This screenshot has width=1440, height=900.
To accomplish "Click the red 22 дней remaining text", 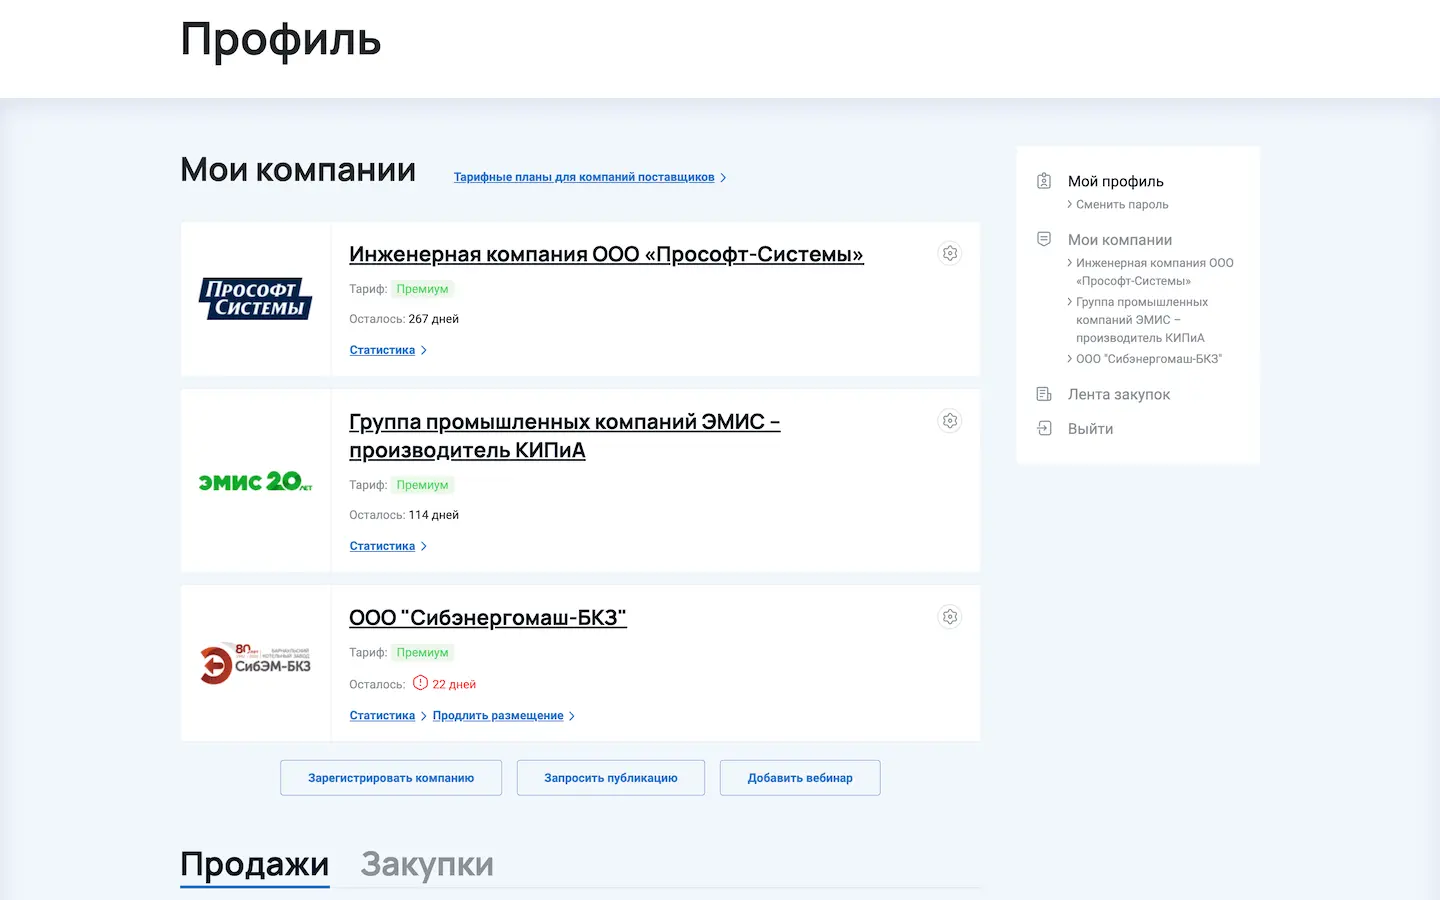I will coord(454,685).
